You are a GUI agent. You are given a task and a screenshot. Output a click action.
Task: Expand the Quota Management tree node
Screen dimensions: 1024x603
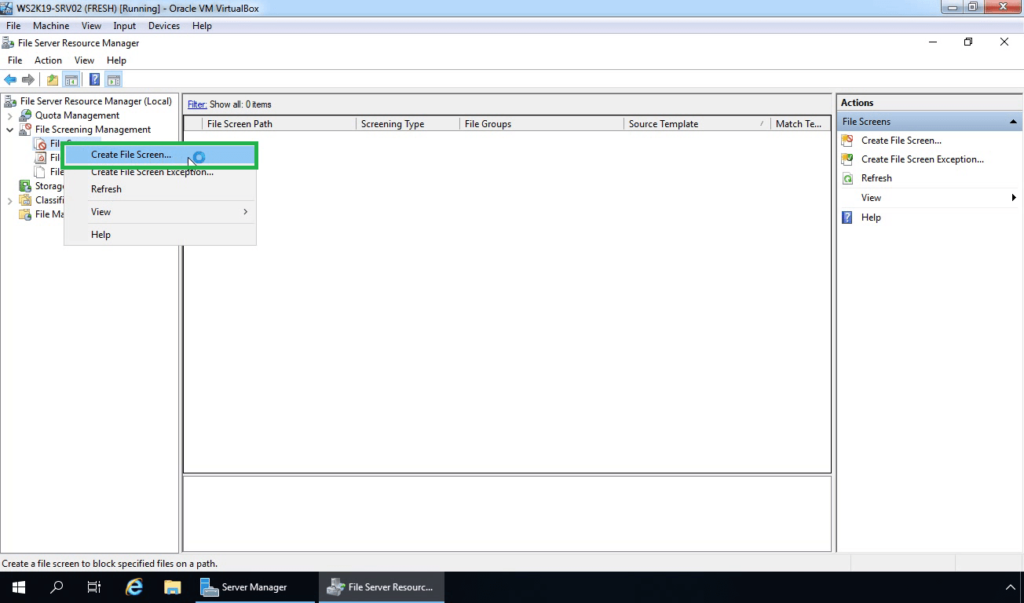pos(10,116)
